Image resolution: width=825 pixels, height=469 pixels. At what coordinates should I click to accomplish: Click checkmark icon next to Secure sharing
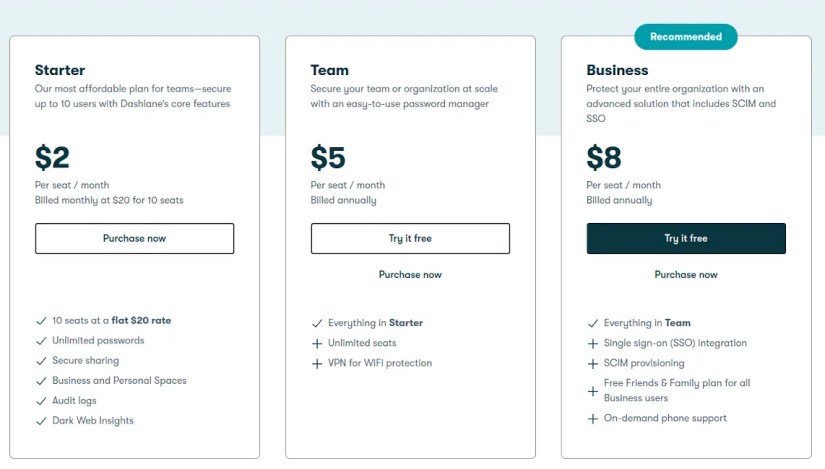click(41, 361)
